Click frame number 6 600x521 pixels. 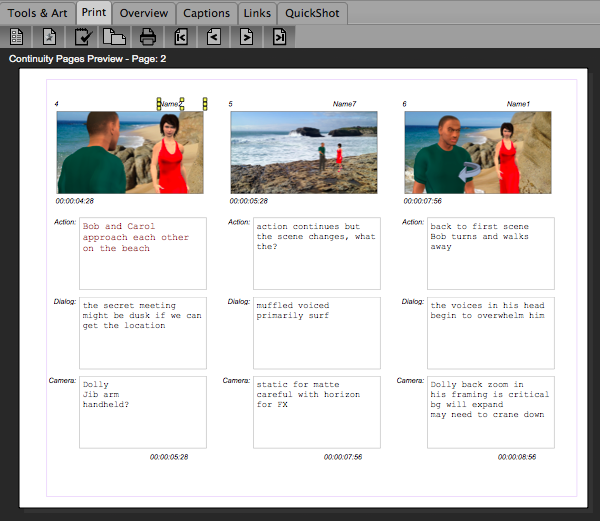(404, 104)
